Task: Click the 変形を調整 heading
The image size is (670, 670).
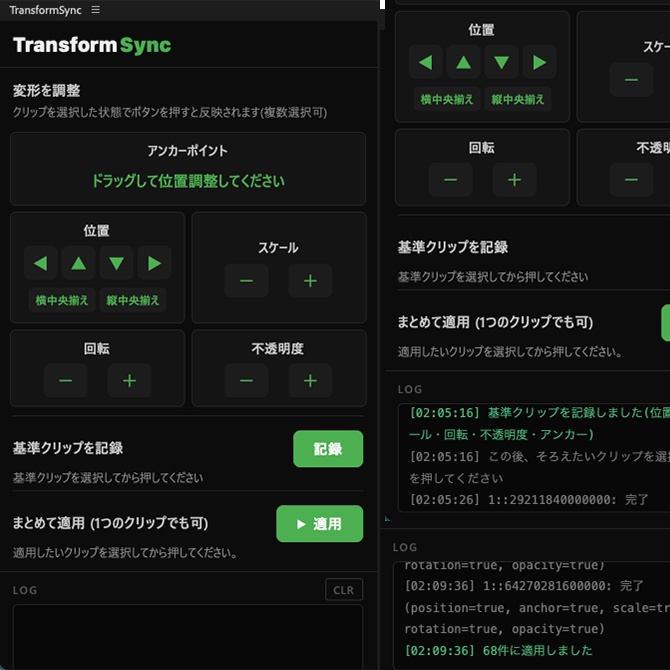Action: (47, 90)
